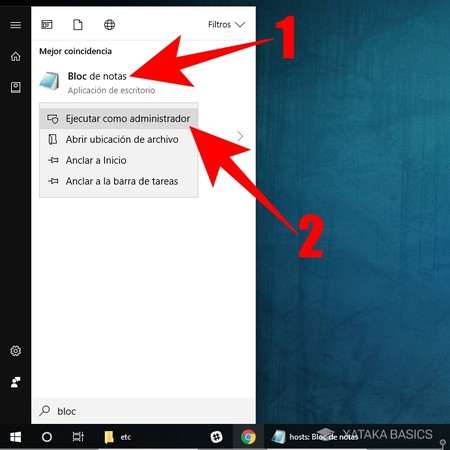Open the hamburger menu in Start sidebar

click(x=15, y=25)
